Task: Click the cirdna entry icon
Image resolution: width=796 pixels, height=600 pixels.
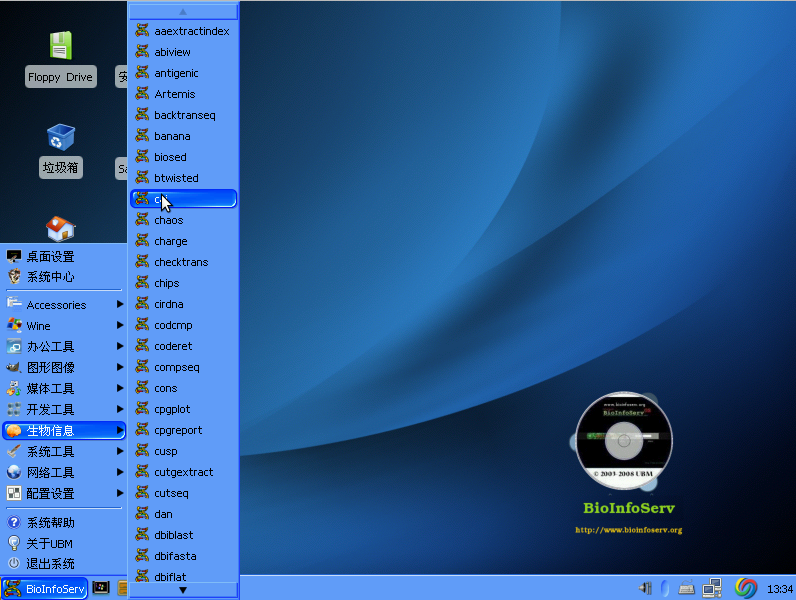Action: click(x=142, y=303)
